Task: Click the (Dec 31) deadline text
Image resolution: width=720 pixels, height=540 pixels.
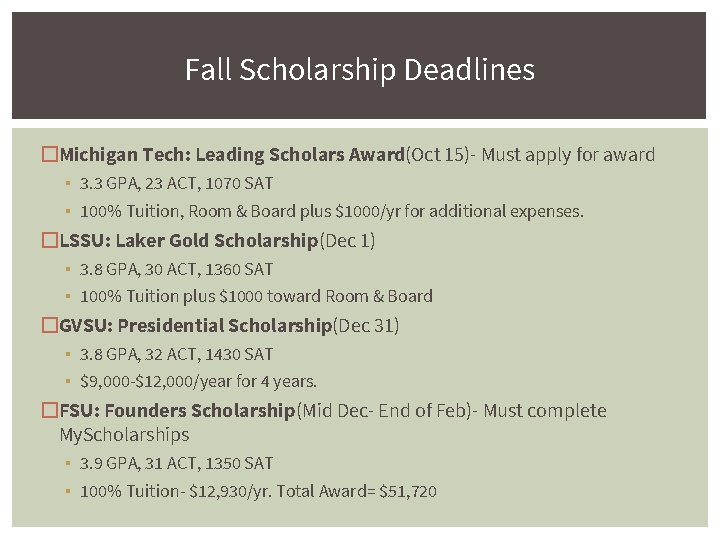Action: click(365, 326)
